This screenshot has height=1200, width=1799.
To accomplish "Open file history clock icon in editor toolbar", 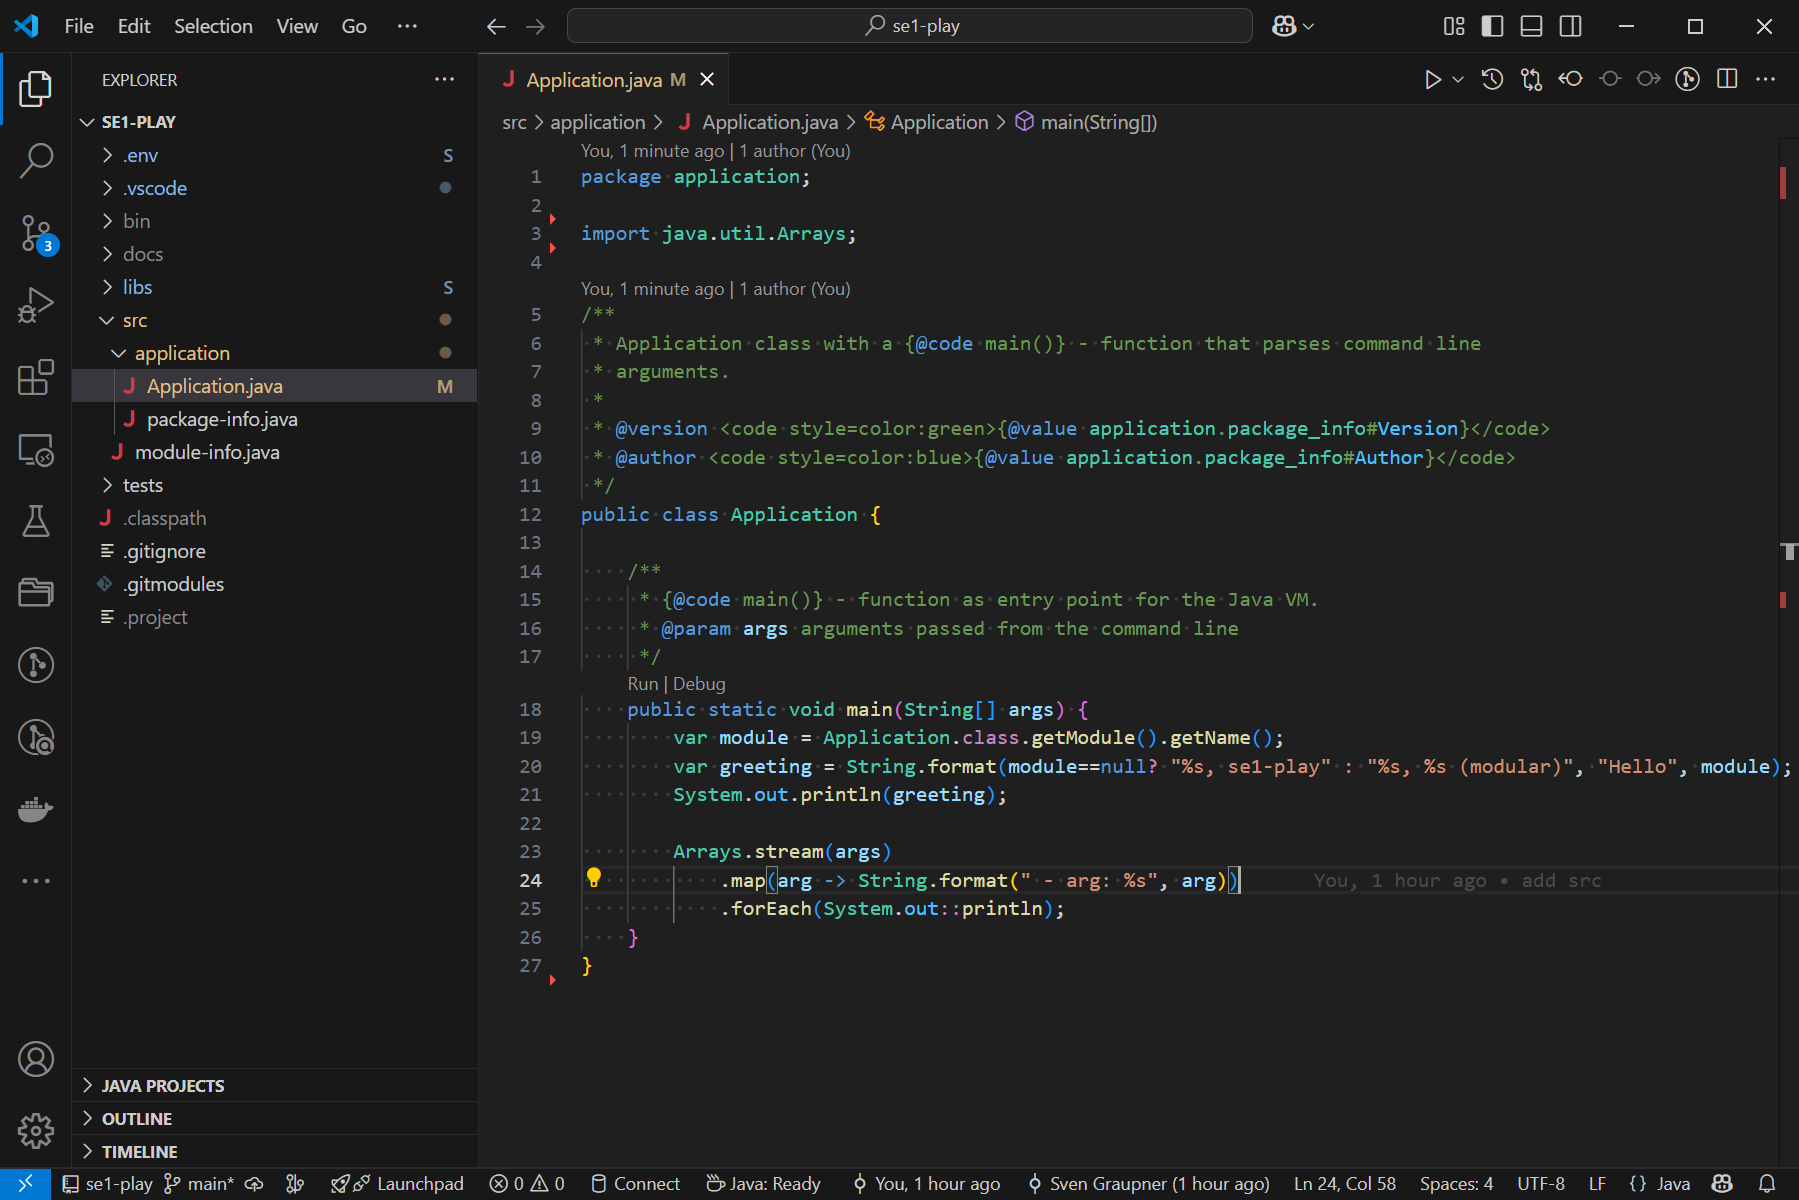I will (x=1492, y=79).
